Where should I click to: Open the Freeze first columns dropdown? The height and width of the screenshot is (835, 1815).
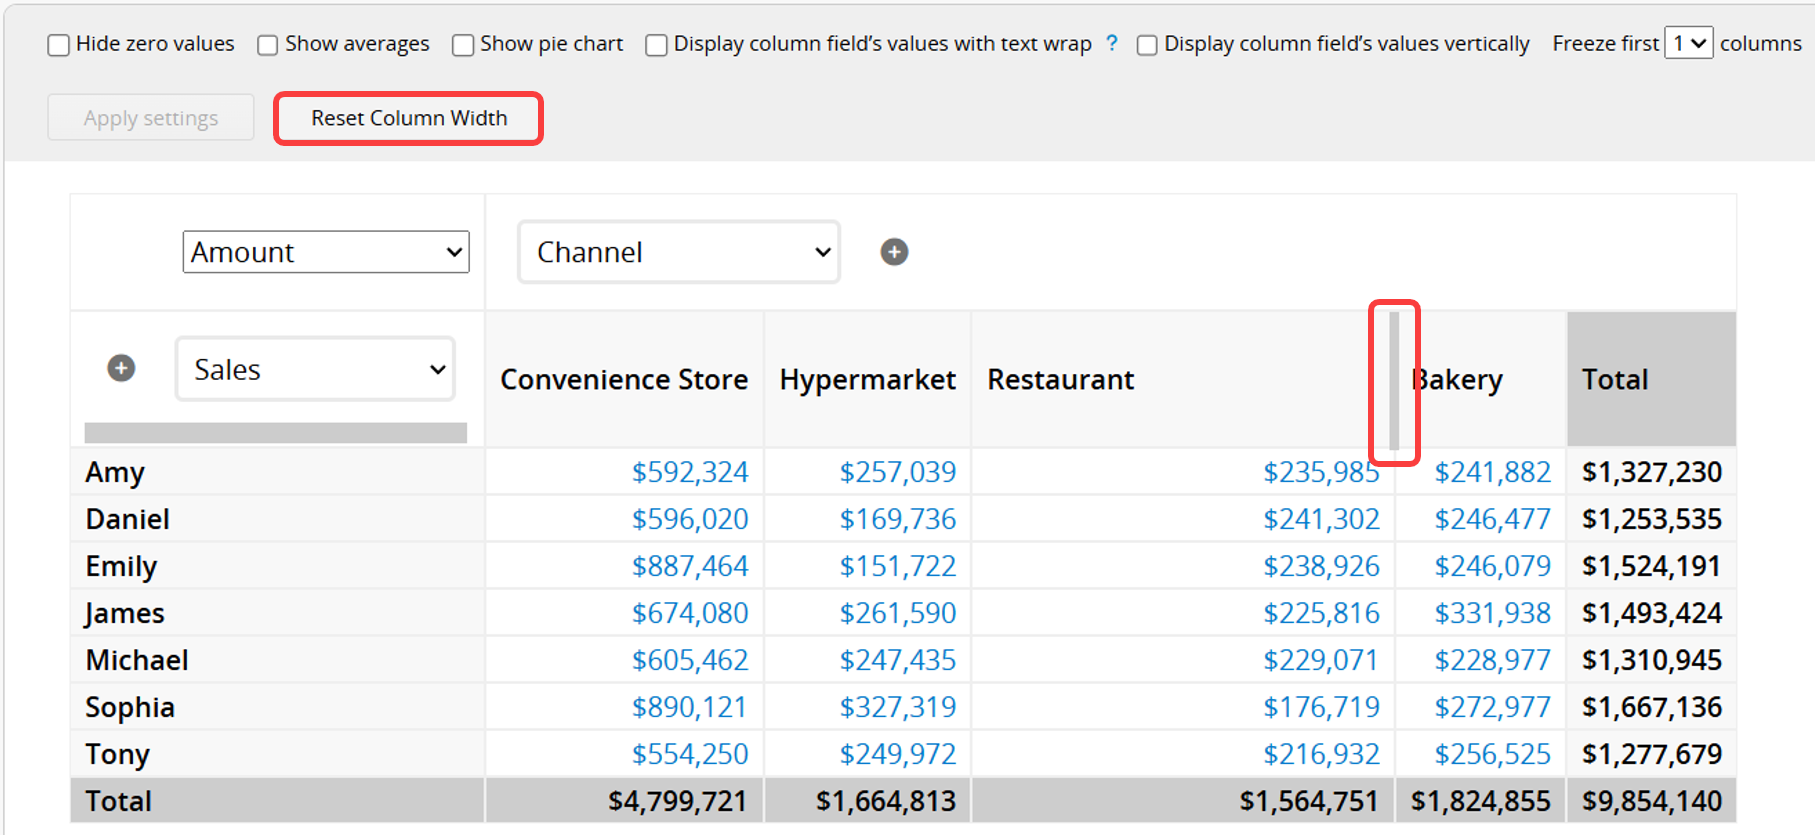point(1689,43)
